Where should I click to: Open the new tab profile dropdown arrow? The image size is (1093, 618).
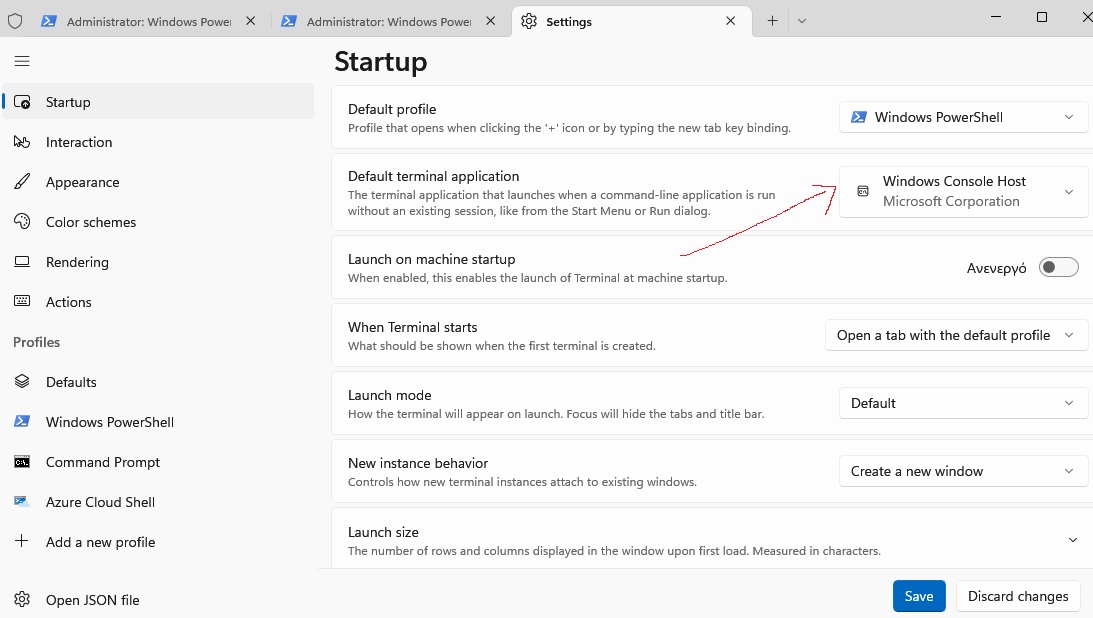(802, 21)
